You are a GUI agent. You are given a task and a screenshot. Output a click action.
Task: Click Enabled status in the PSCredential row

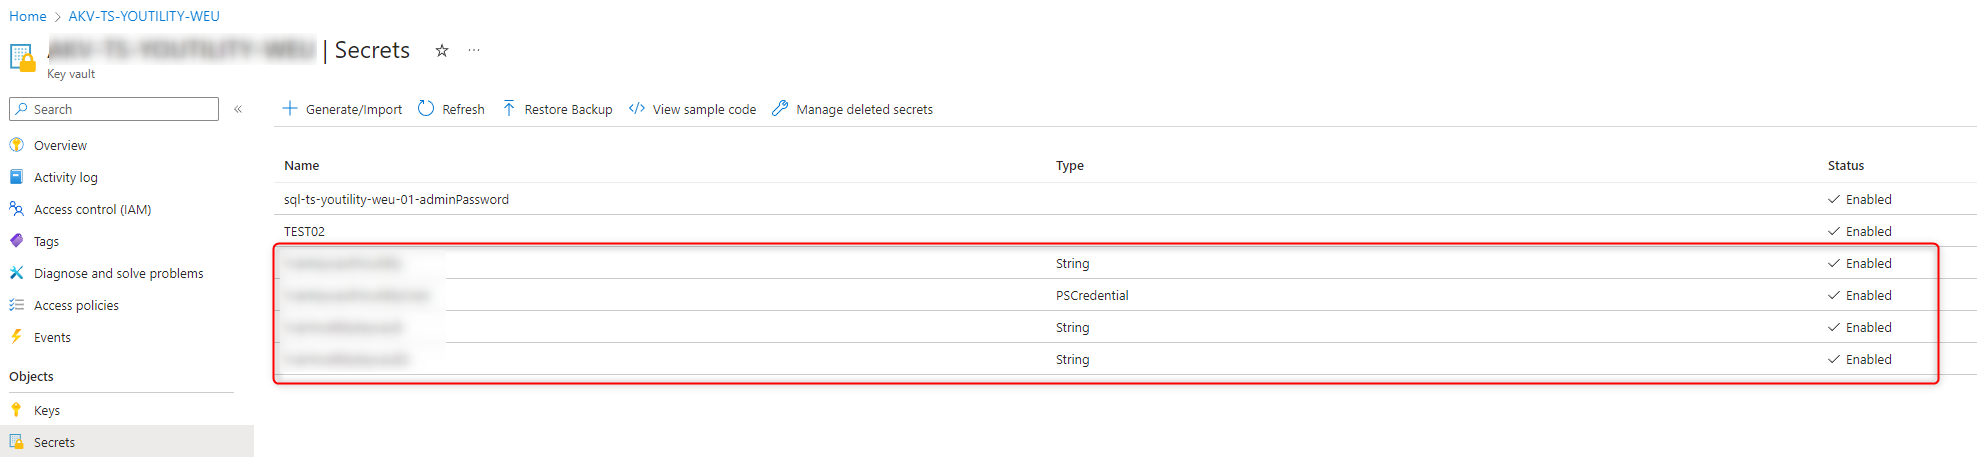click(1860, 296)
